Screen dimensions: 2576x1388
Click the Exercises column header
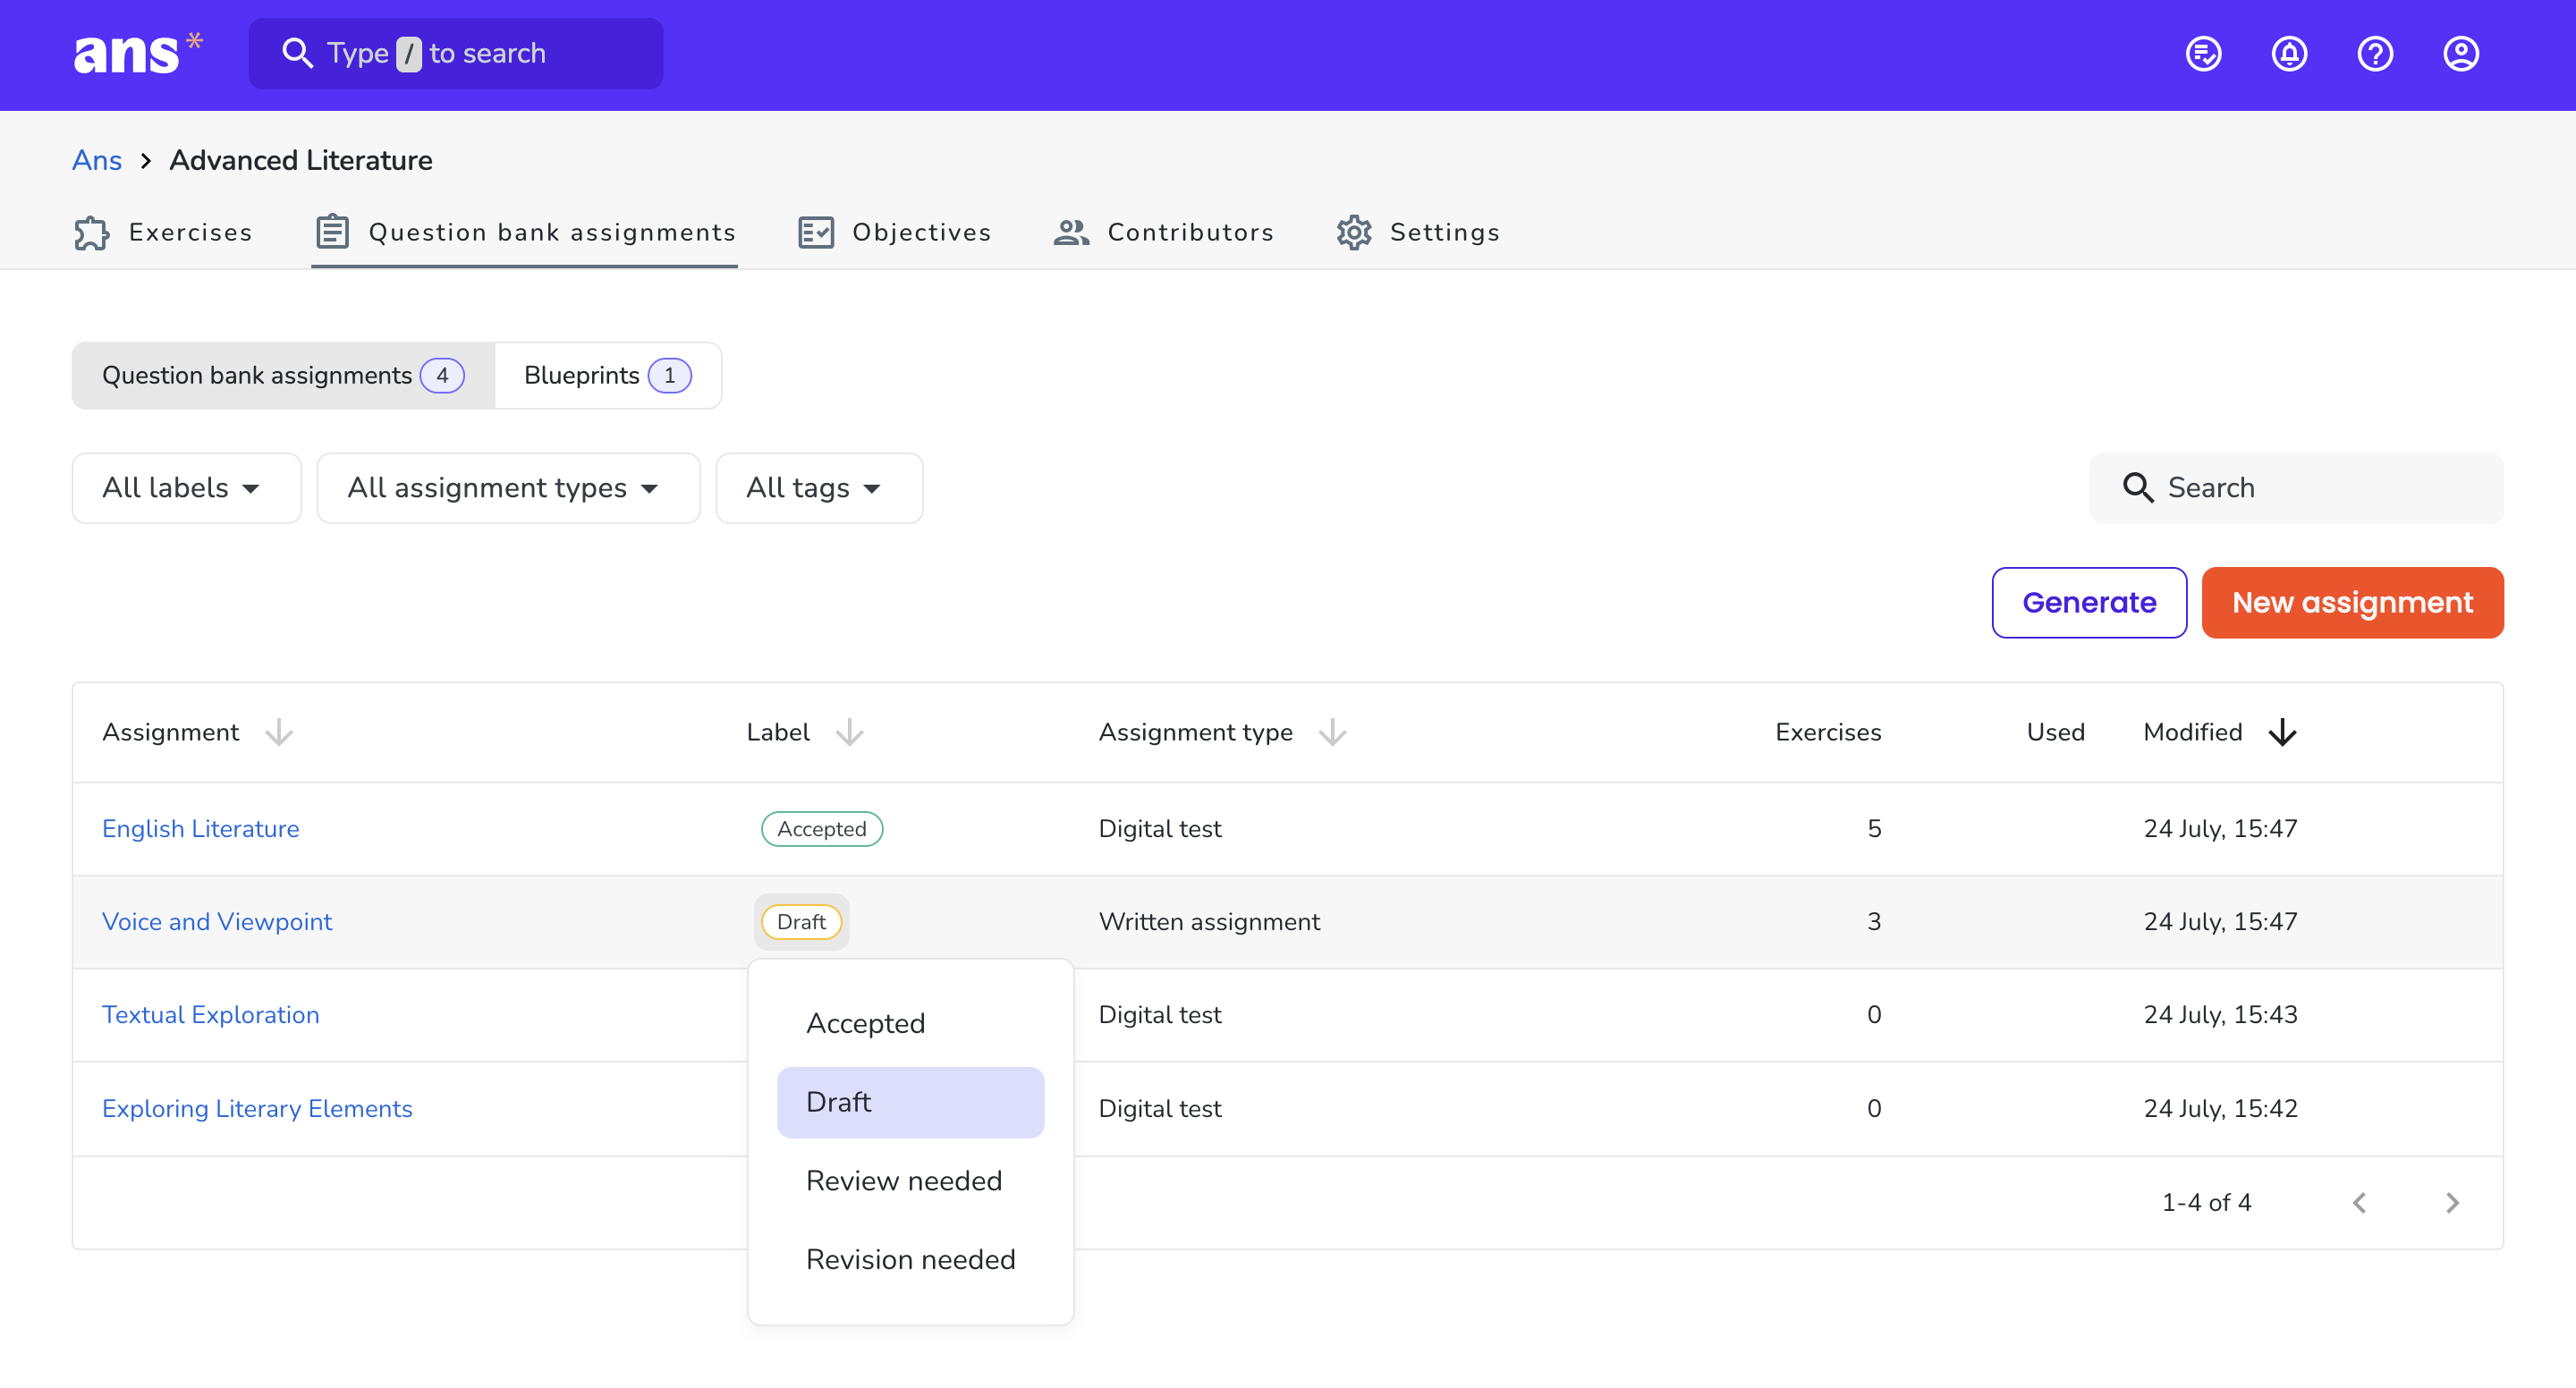click(x=1828, y=732)
